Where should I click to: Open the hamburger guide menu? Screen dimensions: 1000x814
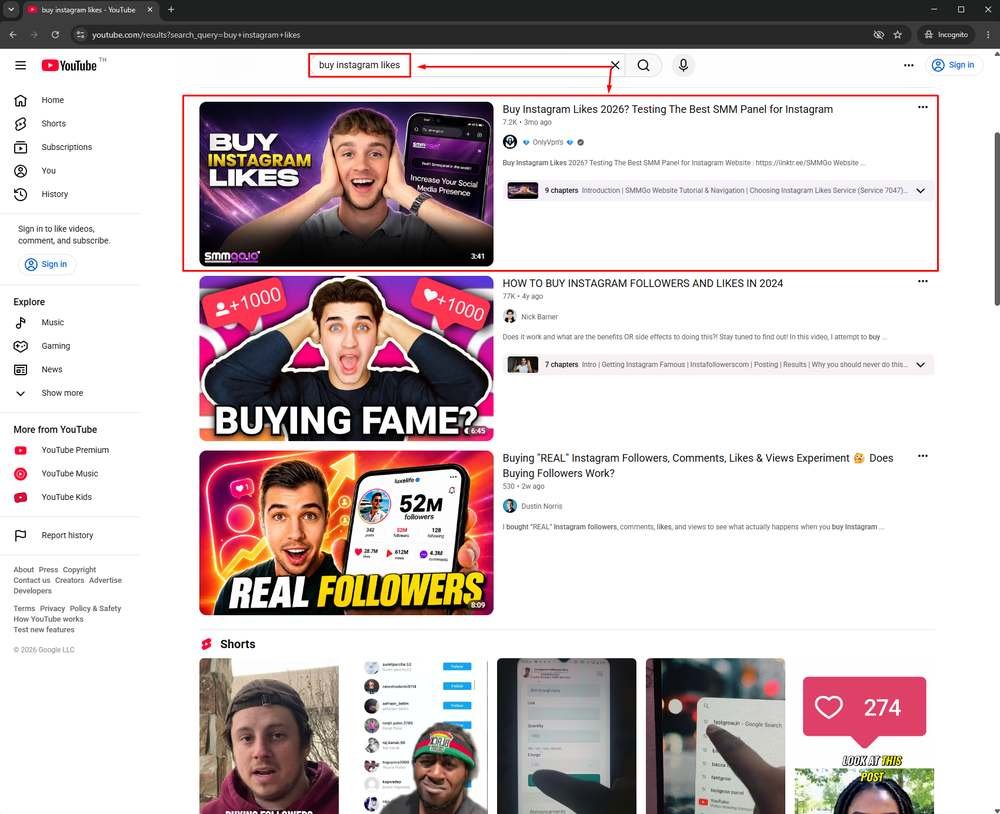coord(20,65)
